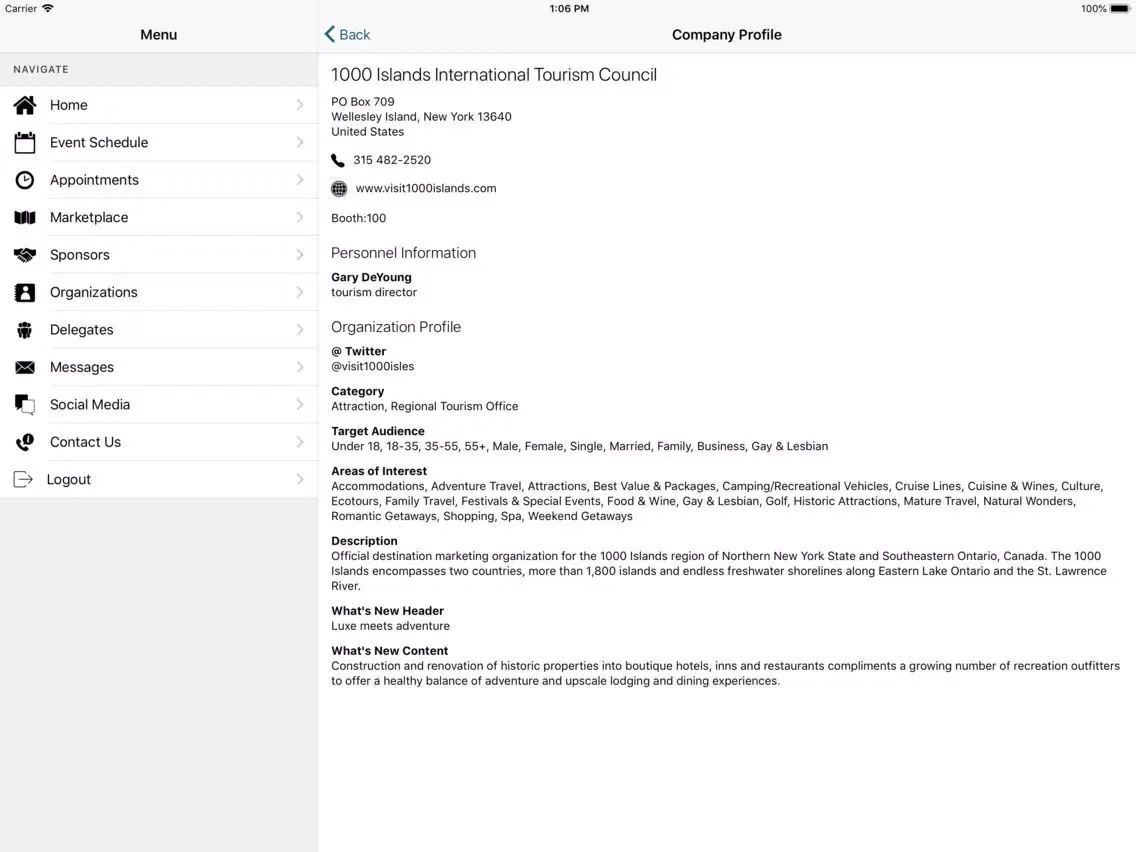The image size is (1136, 852).
Task: Click the Social Media chat icon
Action: [25, 405]
